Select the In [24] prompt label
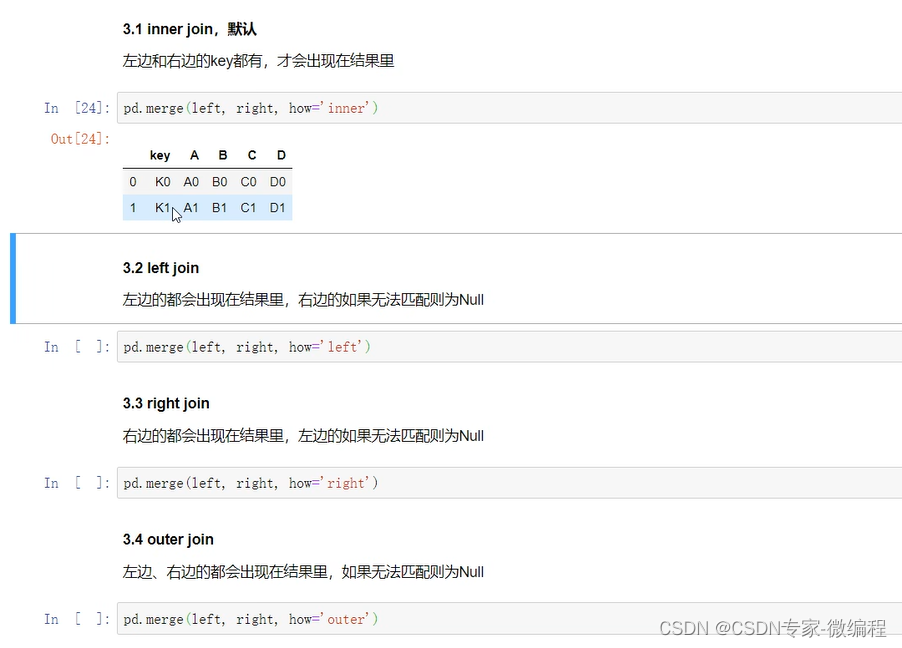Image resolution: width=902 pixels, height=648 pixels. tap(77, 108)
